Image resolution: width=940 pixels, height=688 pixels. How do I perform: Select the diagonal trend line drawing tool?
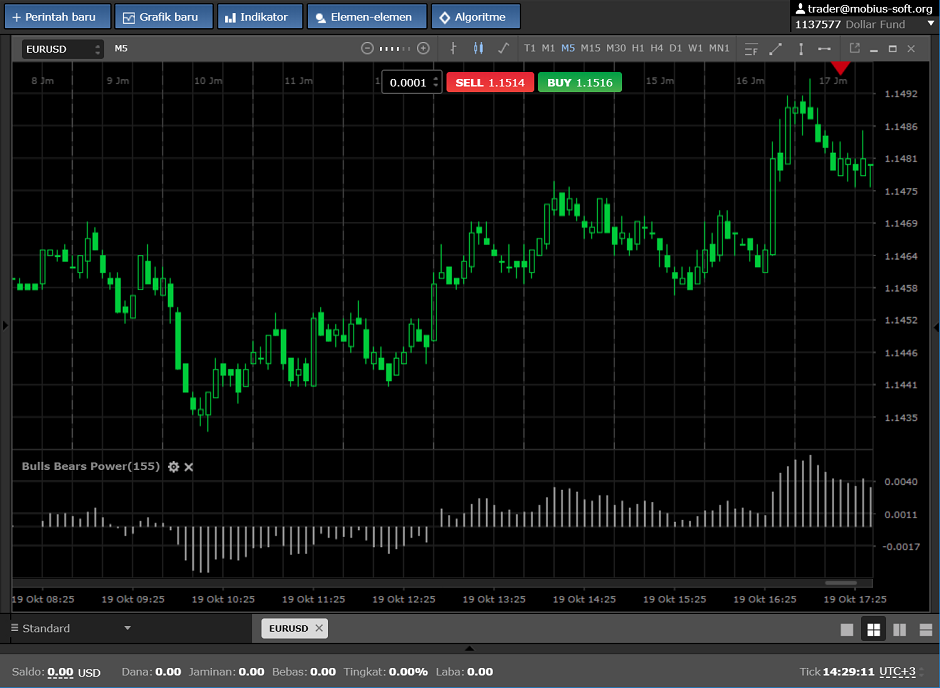775,48
